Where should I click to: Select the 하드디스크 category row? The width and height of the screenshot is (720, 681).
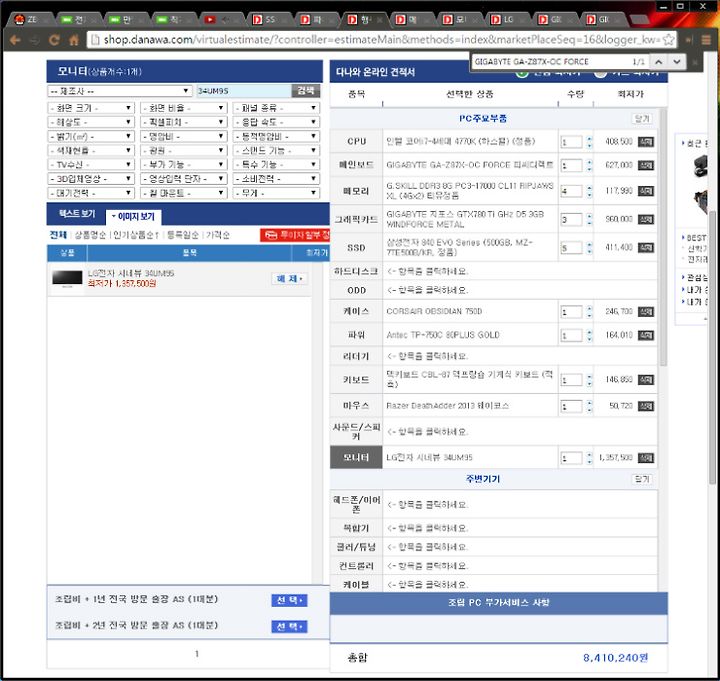(494, 271)
